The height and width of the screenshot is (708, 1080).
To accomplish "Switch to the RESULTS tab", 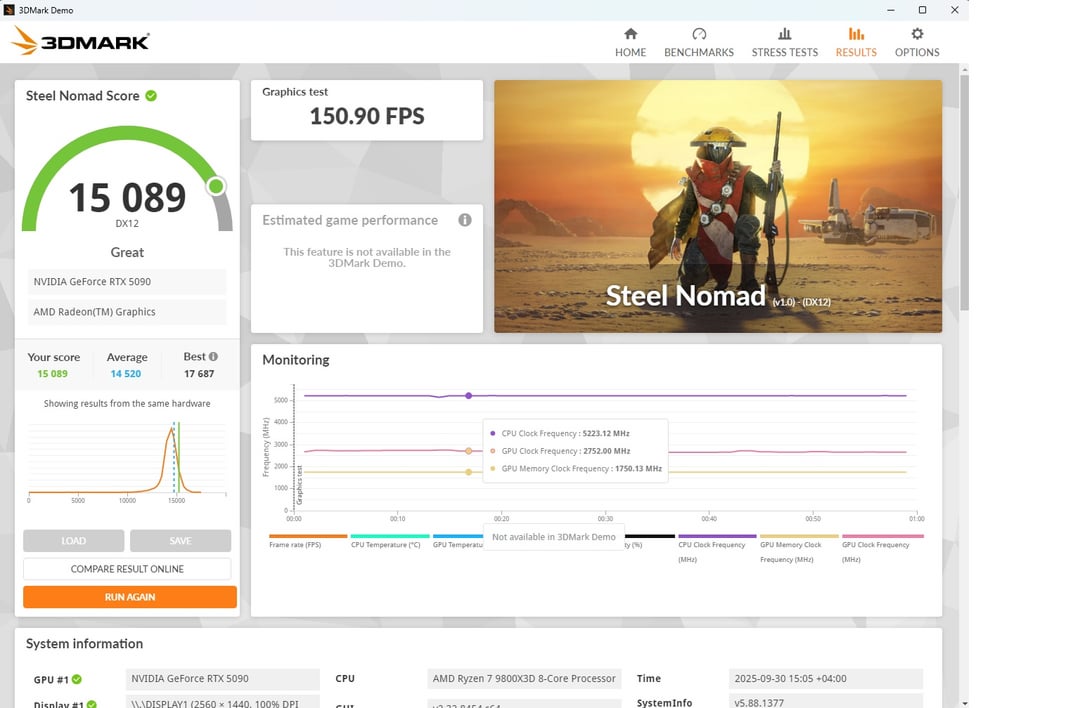I will 856,42.
